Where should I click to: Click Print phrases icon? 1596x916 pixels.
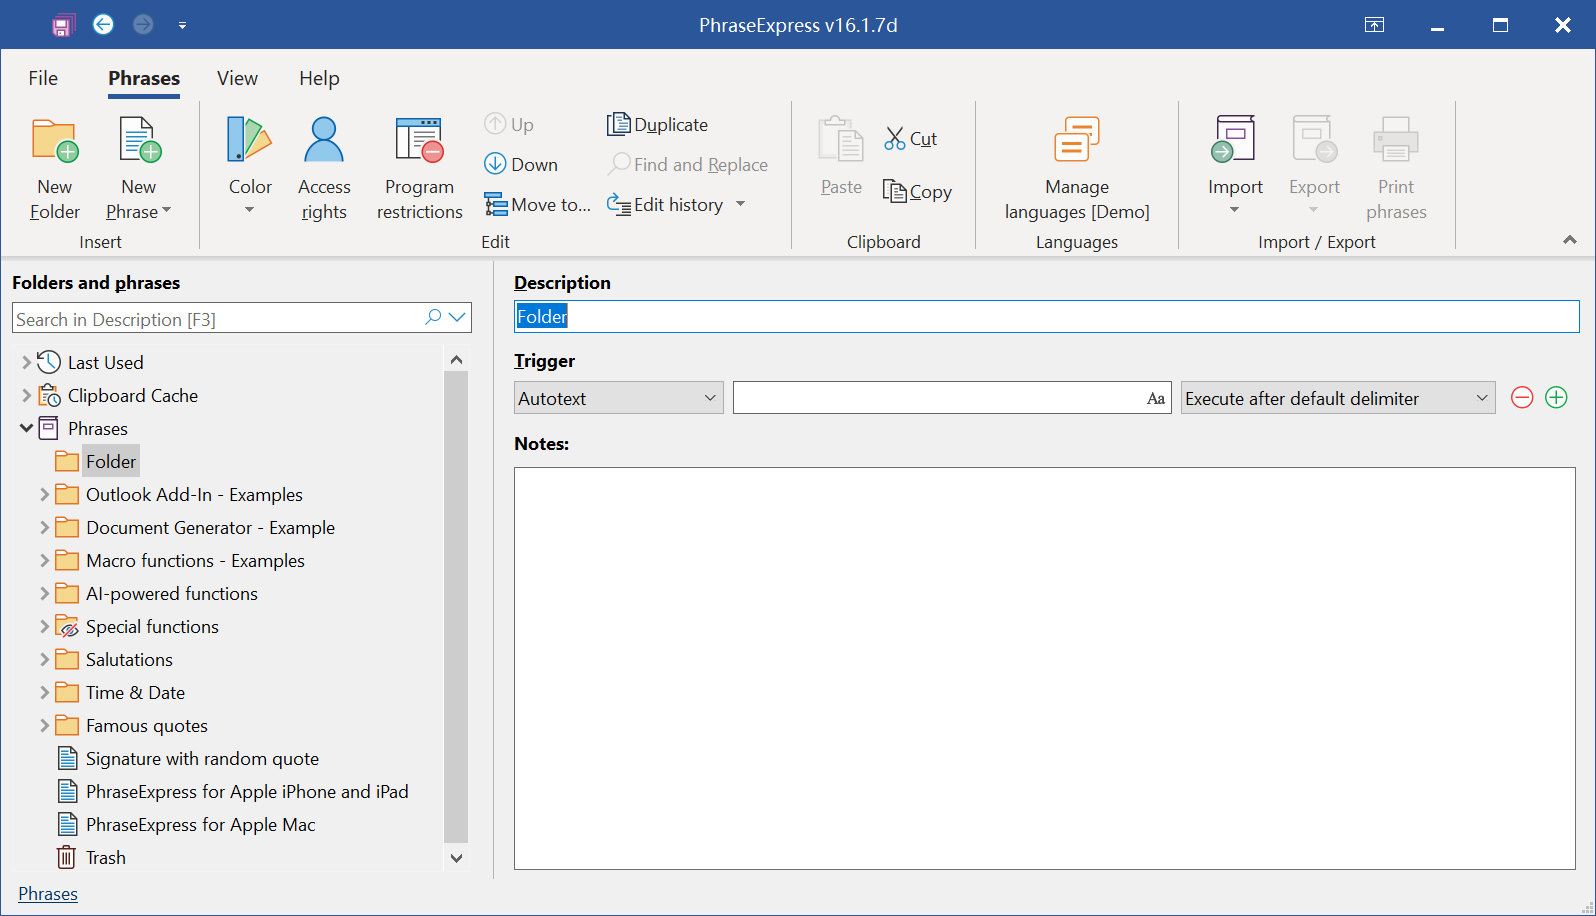(x=1396, y=140)
